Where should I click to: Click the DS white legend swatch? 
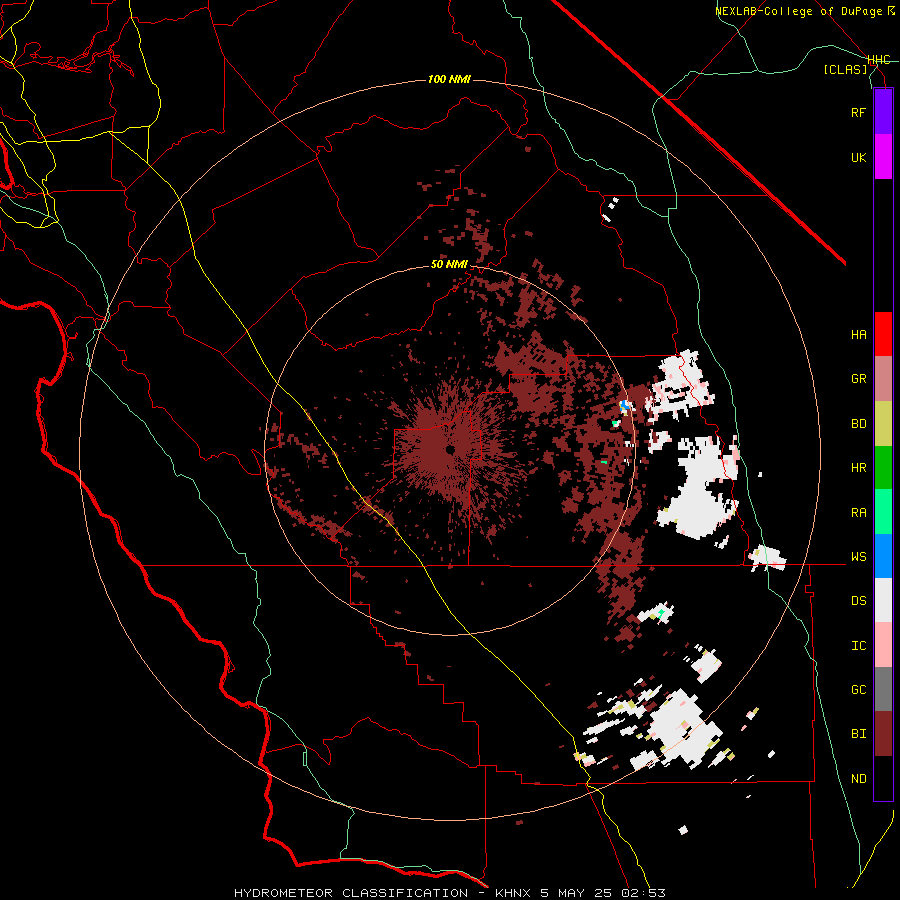point(883,600)
